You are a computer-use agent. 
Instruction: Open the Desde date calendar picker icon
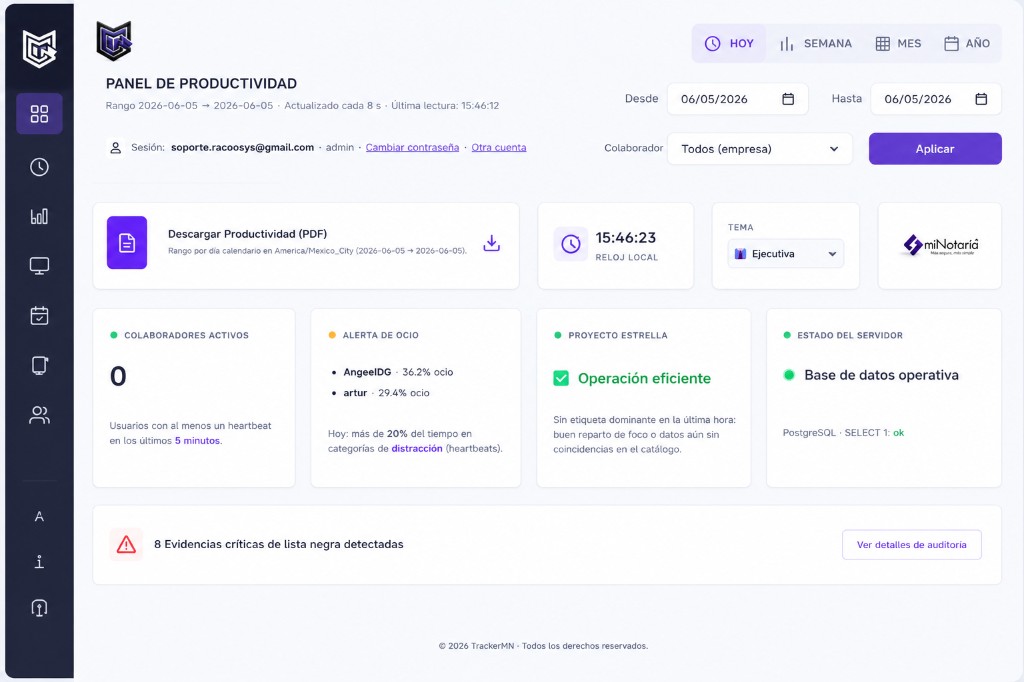coord(788,99)
